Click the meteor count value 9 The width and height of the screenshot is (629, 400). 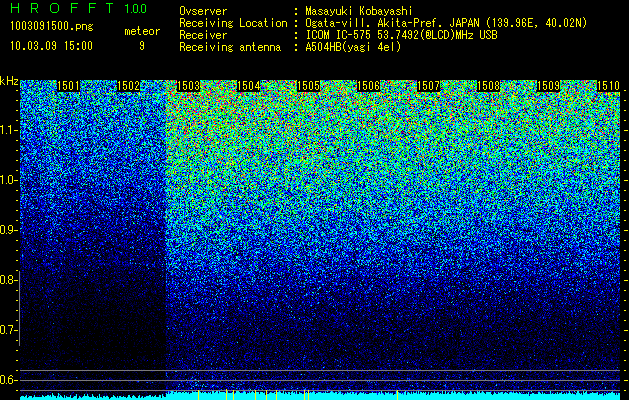[142, 46]
